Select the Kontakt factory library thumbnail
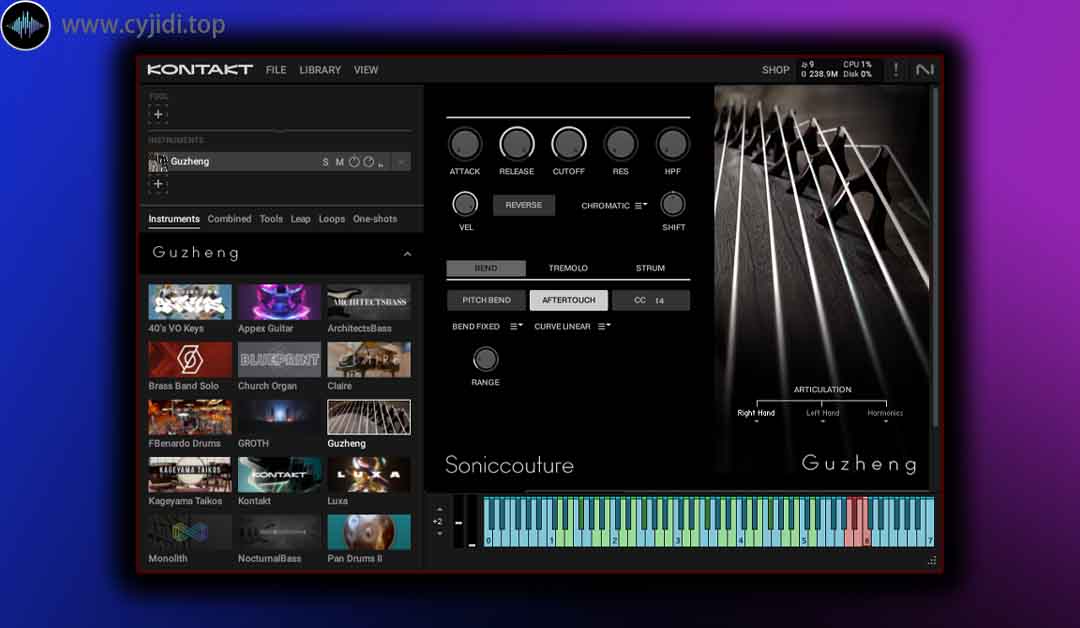Image resolution: width=1080 pixels, height=628 pixels. point(280,474)
